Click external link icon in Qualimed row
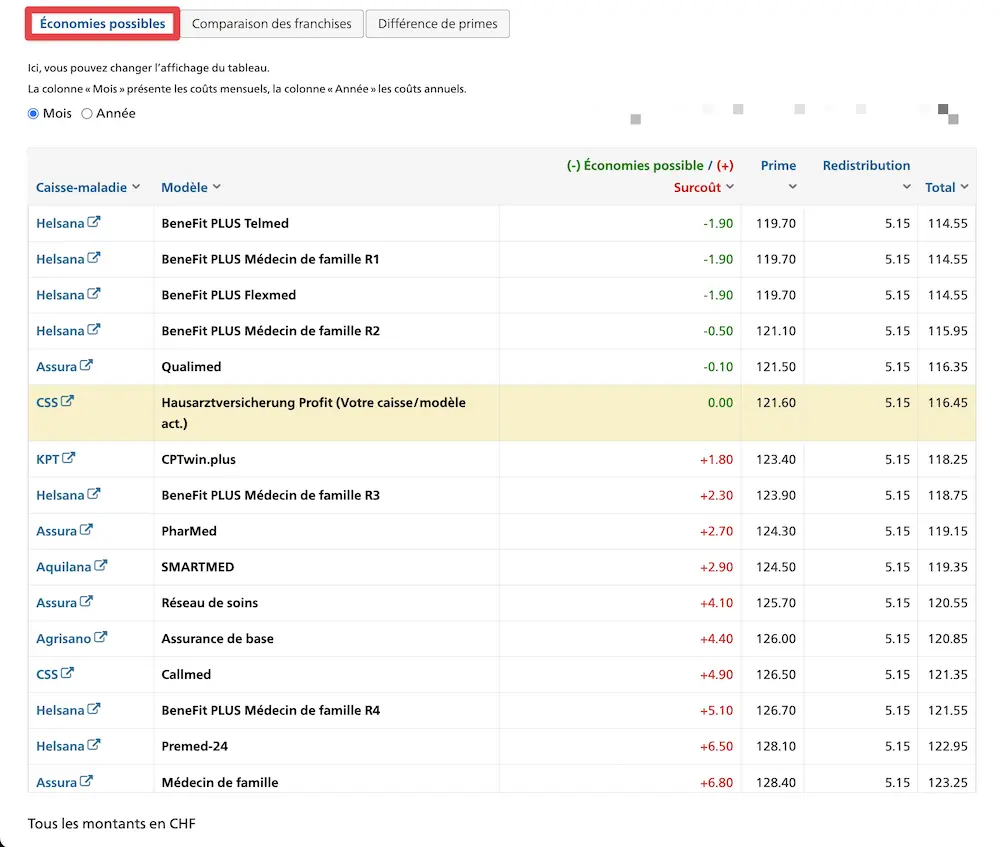 (x=86, y=365)
